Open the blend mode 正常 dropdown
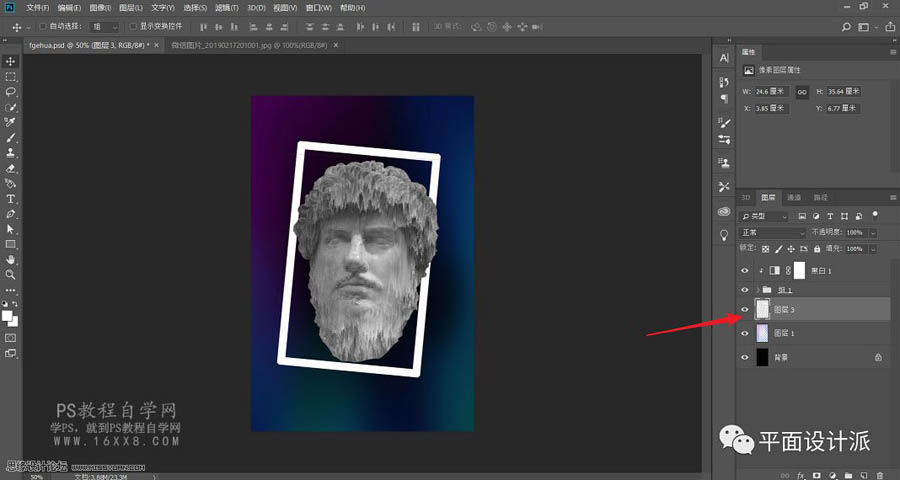The image size is (900, 480). [771, 233]
